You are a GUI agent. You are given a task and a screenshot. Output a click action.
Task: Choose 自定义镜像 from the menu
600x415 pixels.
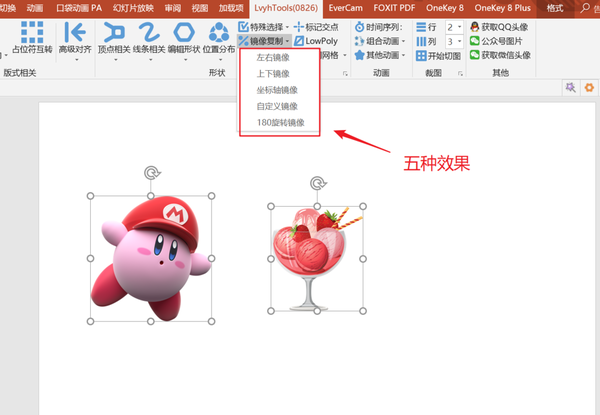[x=279, y=106]
